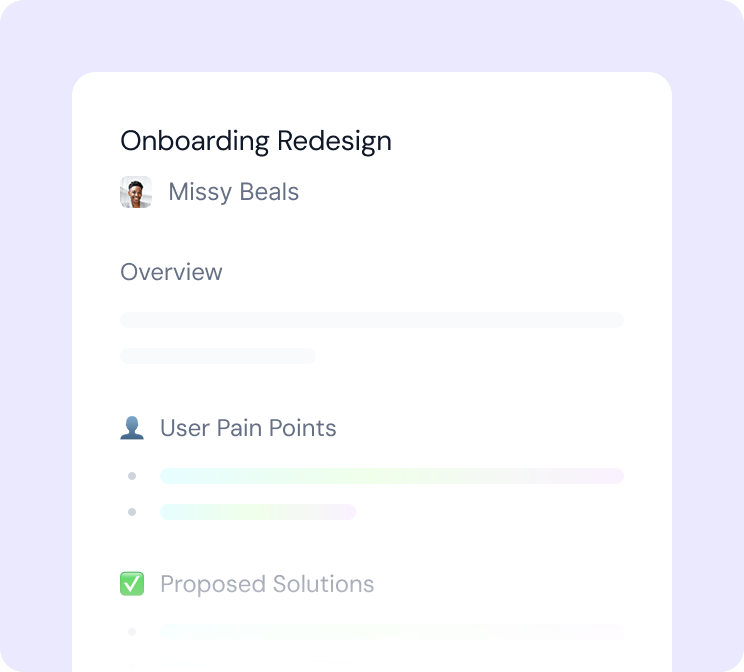Click the second bullet dot under User Pain Points
744x672 pixels.
pos(132,512)
